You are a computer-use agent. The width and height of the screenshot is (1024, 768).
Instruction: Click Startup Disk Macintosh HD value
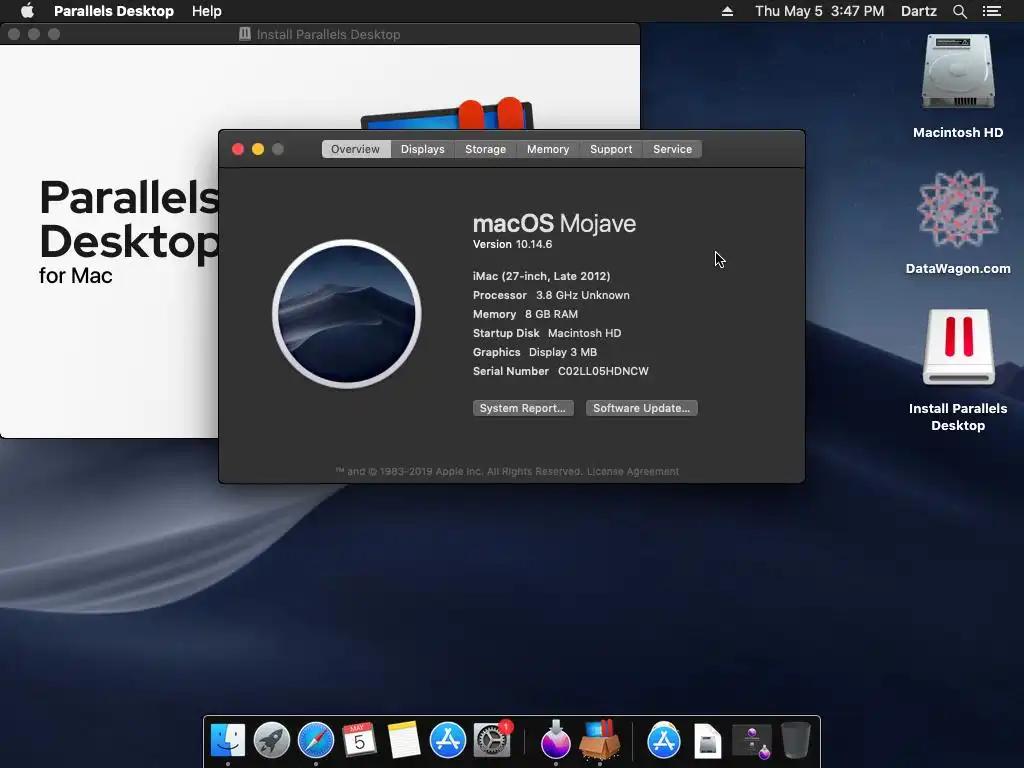point(584,333)
